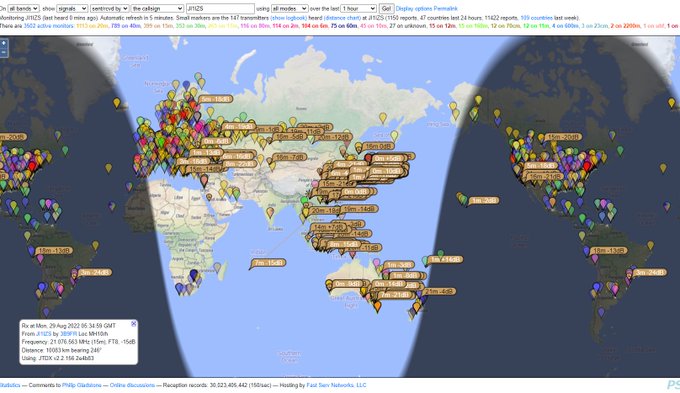The height and width of the screenshot is (393, 680).
Task: Click the Fast Serv Networks, LLC link
Action: point(337,385)
